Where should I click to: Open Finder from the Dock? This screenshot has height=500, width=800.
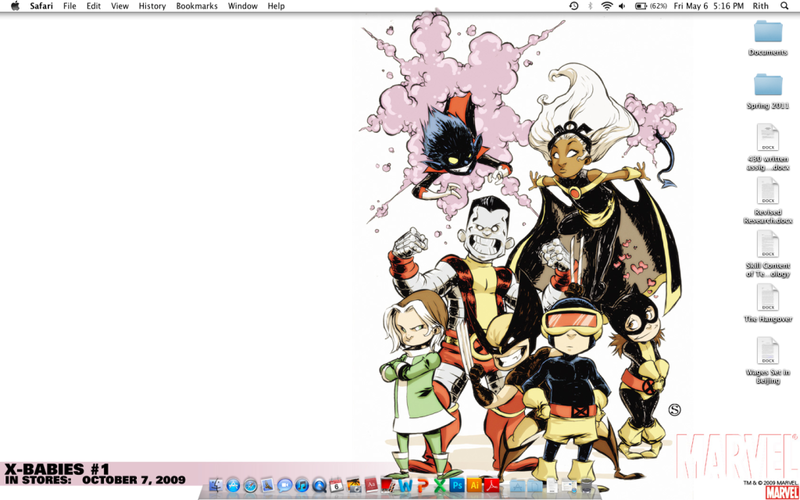[x=216, y=485]
